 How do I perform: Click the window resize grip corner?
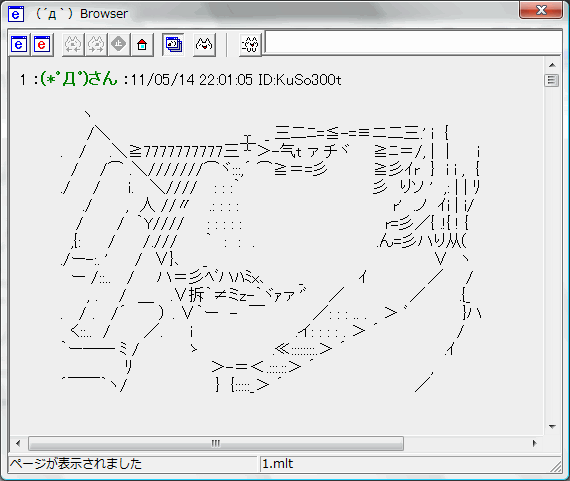pos(555,466)
